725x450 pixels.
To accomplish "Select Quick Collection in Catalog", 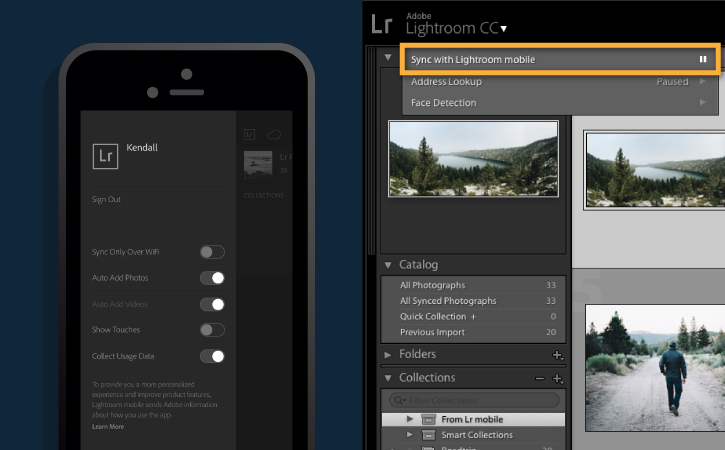I will tap(473, 316).
